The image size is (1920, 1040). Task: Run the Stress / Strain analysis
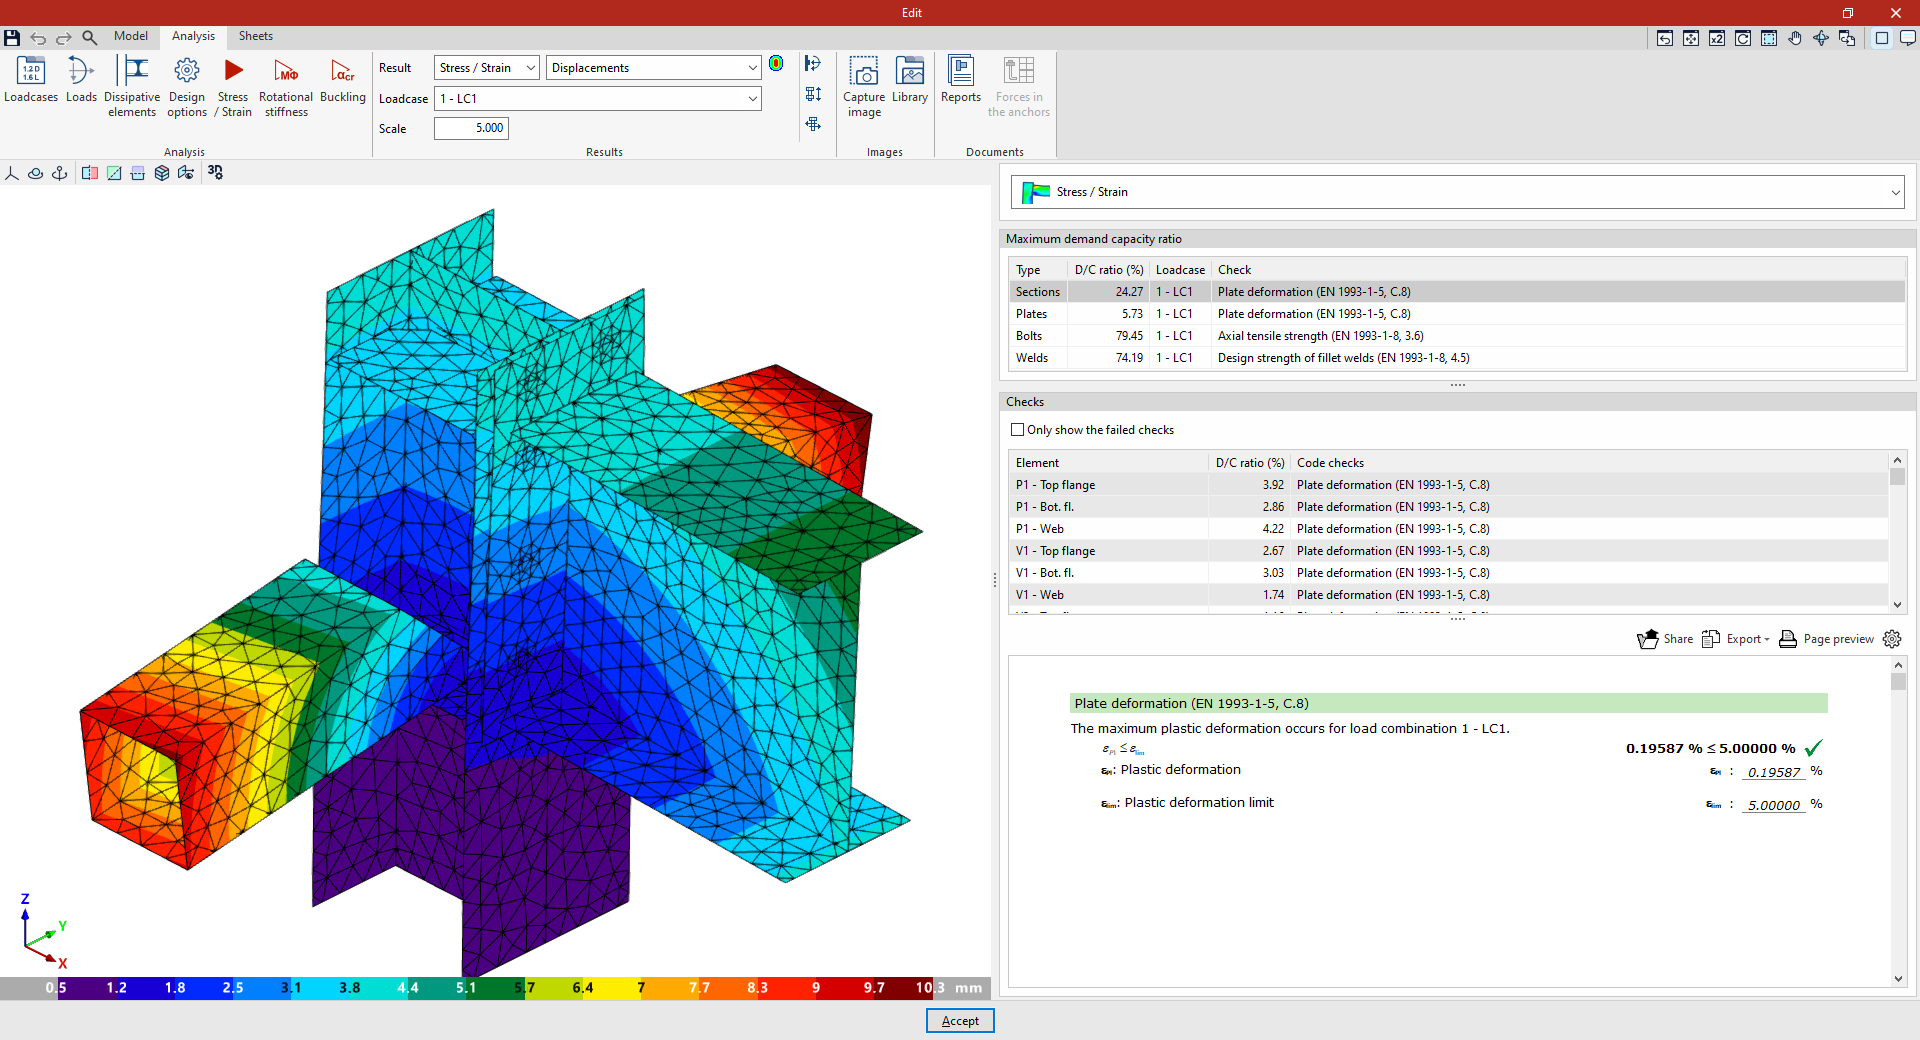pyautogui.click(x=233, y=87)
